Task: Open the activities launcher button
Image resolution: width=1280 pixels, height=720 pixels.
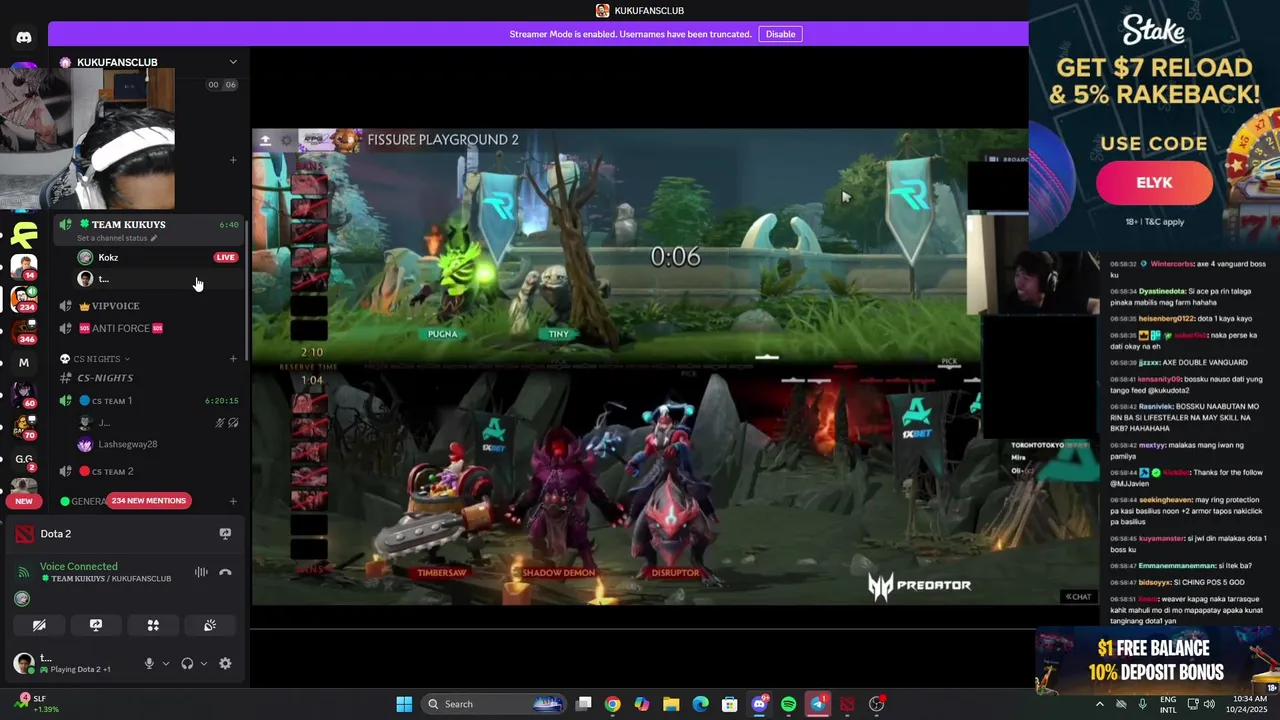Action: (x=153, y=625)
